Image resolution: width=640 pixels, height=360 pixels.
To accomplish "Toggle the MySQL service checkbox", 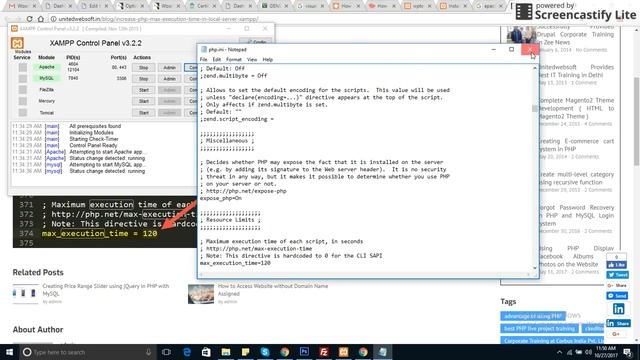I will 23,78.
